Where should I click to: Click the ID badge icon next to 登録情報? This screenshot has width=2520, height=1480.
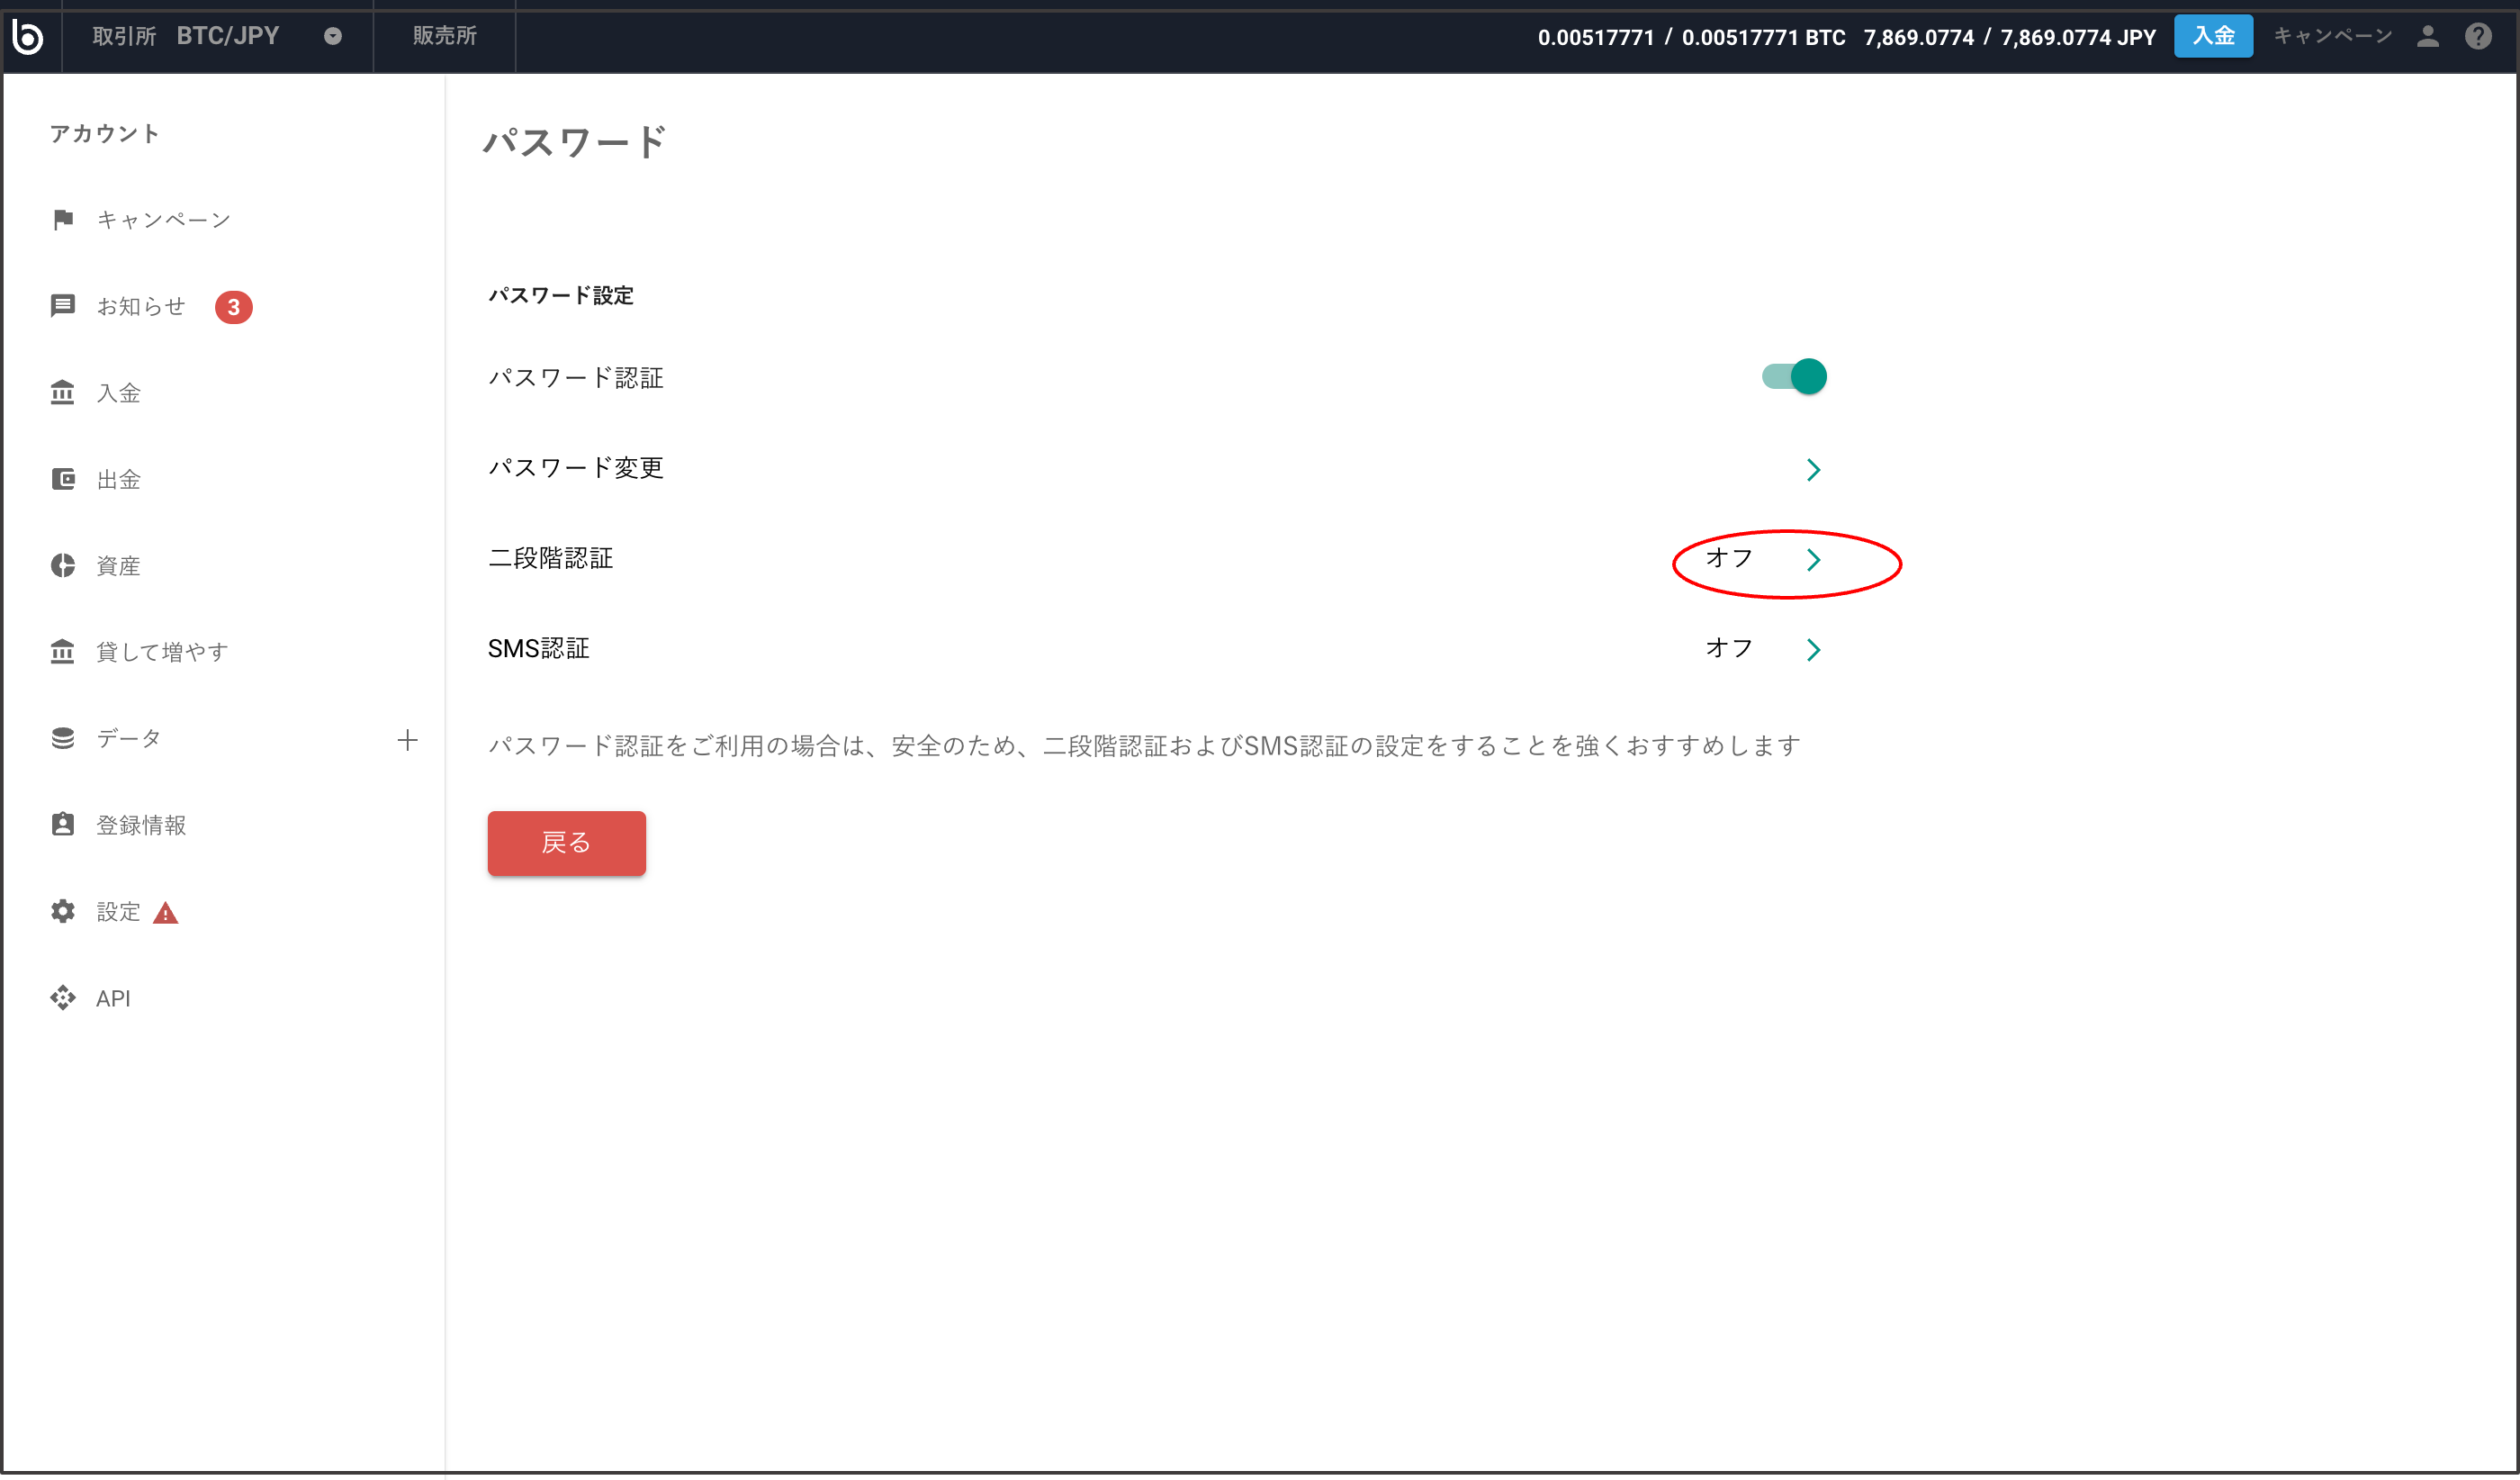coord(63,825)
